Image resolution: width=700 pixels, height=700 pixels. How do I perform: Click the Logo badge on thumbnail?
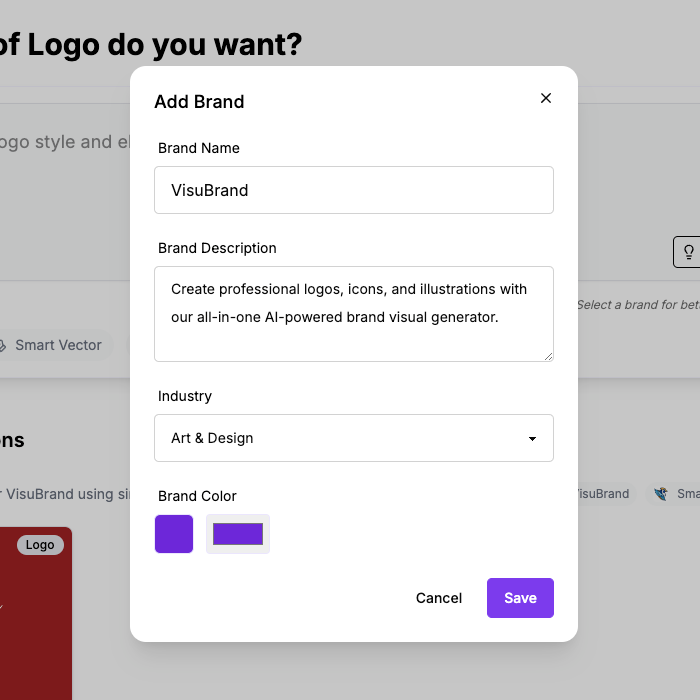40,545
